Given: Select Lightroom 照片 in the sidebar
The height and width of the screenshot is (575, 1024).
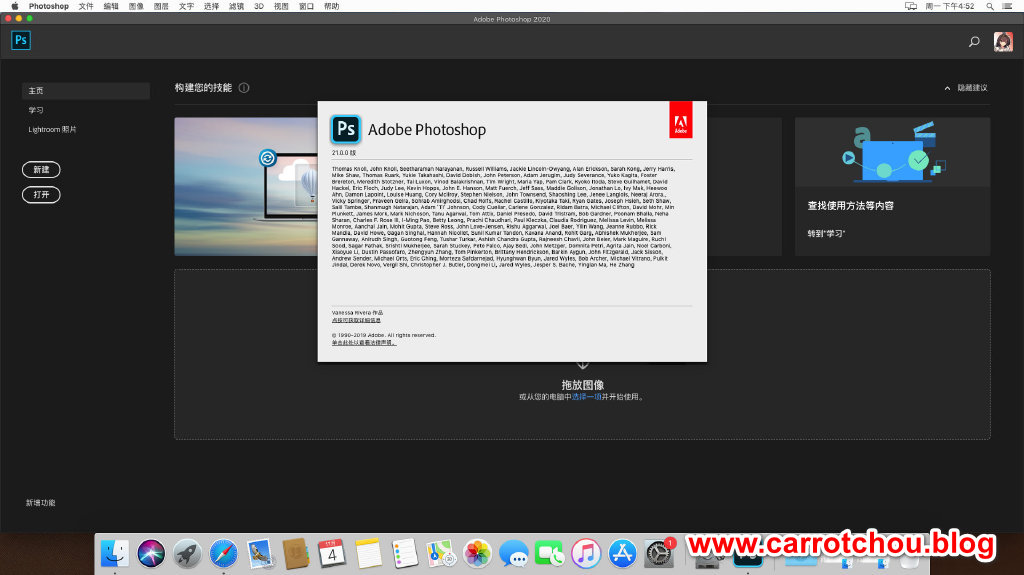Looking at the screenshot, I should pos(52,129).
